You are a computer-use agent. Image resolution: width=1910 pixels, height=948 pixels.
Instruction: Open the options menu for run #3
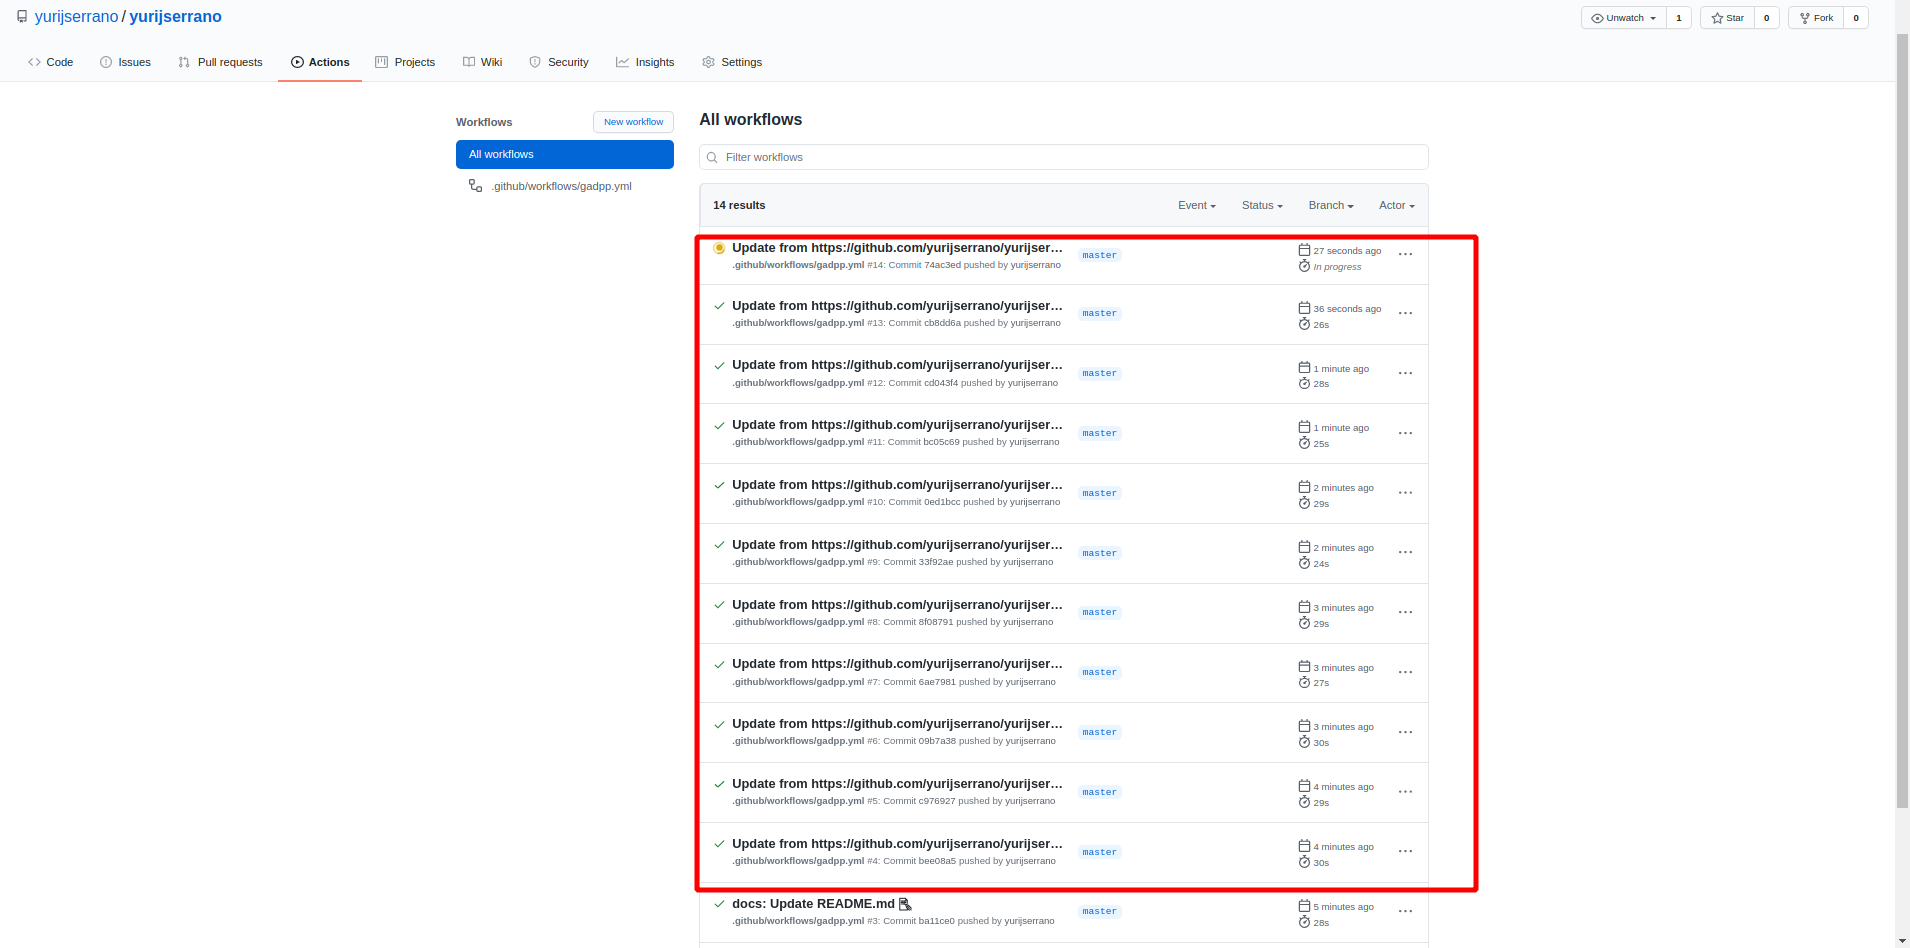1405,912
